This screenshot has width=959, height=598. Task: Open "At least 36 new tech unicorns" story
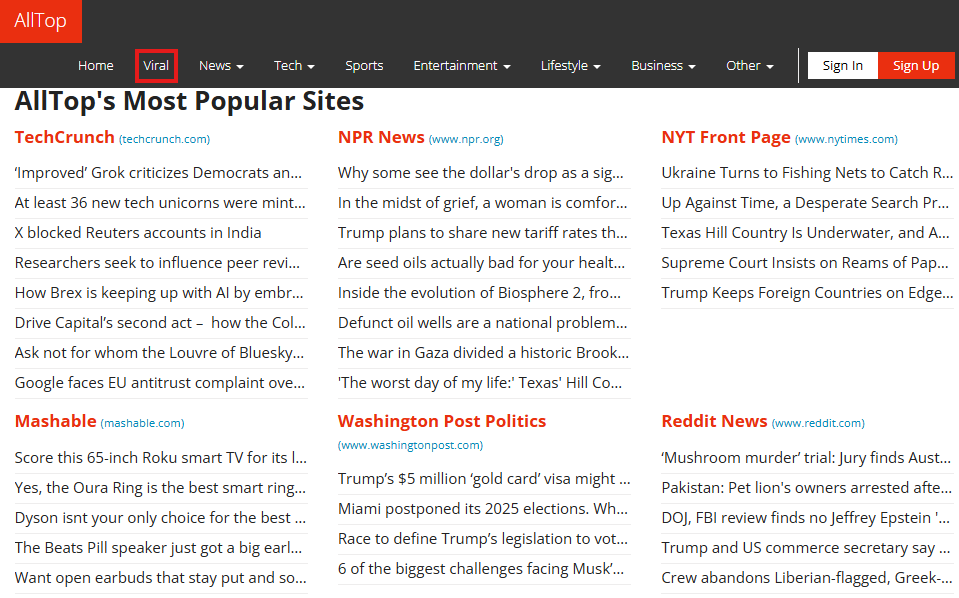pos(160,203)
